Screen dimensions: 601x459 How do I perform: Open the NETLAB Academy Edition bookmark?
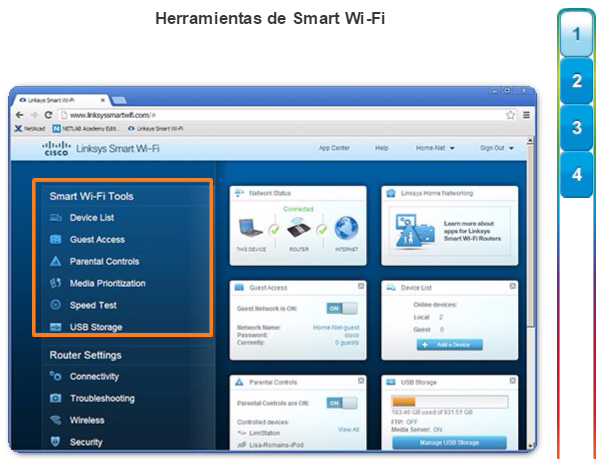(x=86, y=128)
